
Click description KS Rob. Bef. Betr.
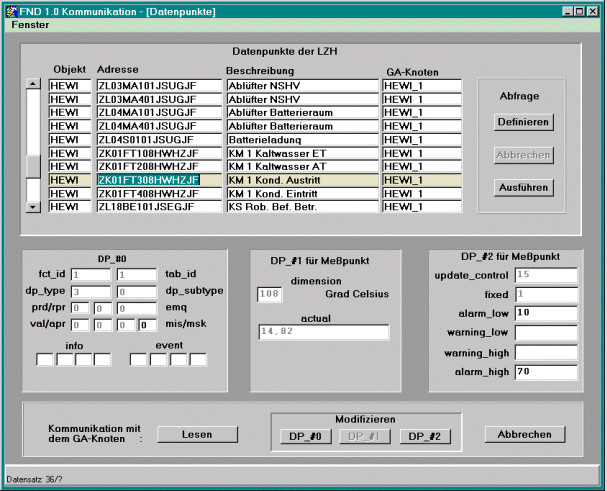(x=303, y=207)
